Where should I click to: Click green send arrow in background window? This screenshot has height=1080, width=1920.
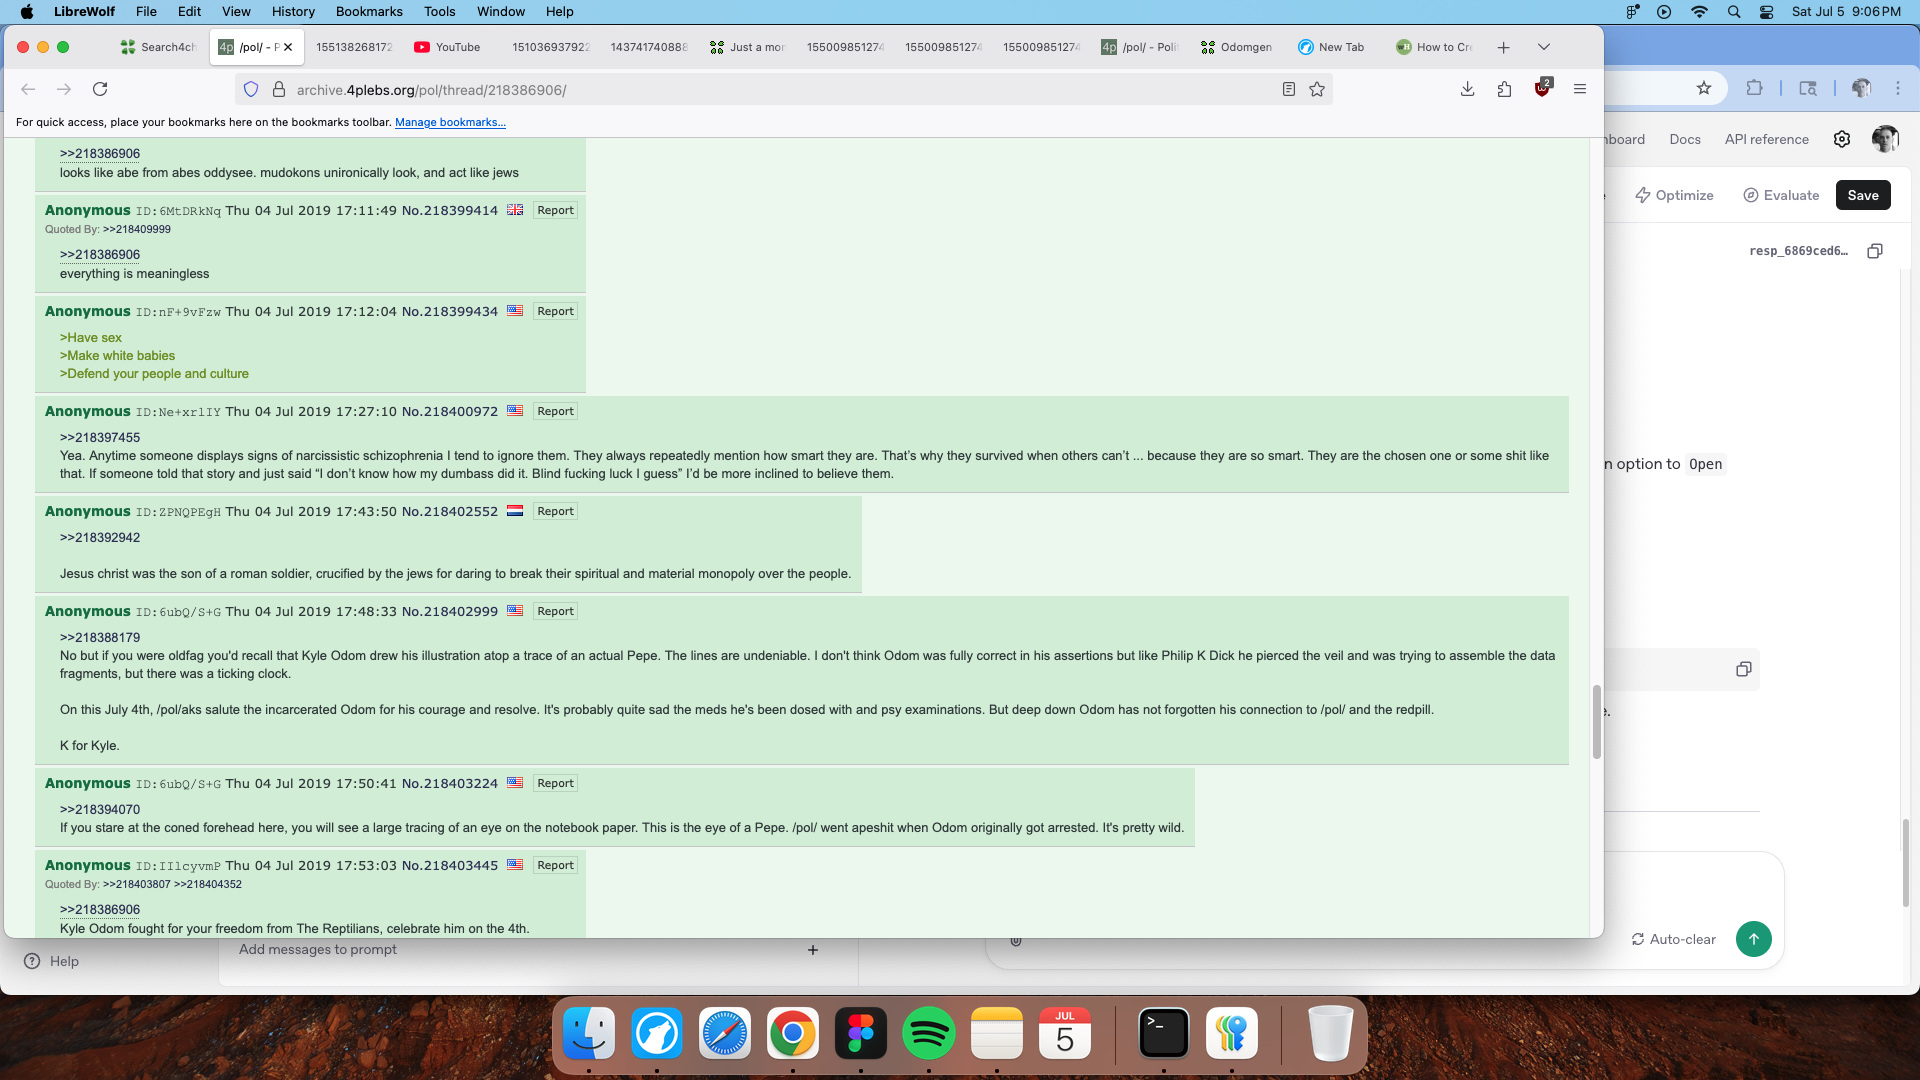tap(1753, 939)
